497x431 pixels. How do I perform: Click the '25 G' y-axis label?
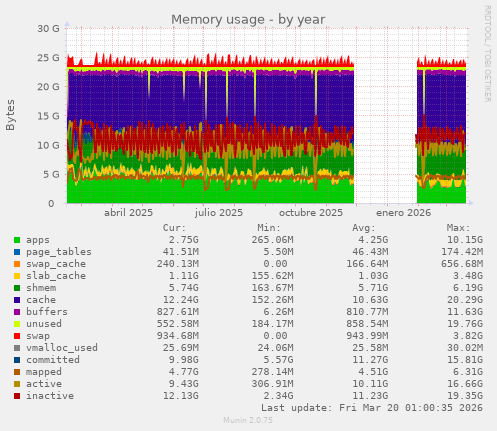click(x=48, y=58)
